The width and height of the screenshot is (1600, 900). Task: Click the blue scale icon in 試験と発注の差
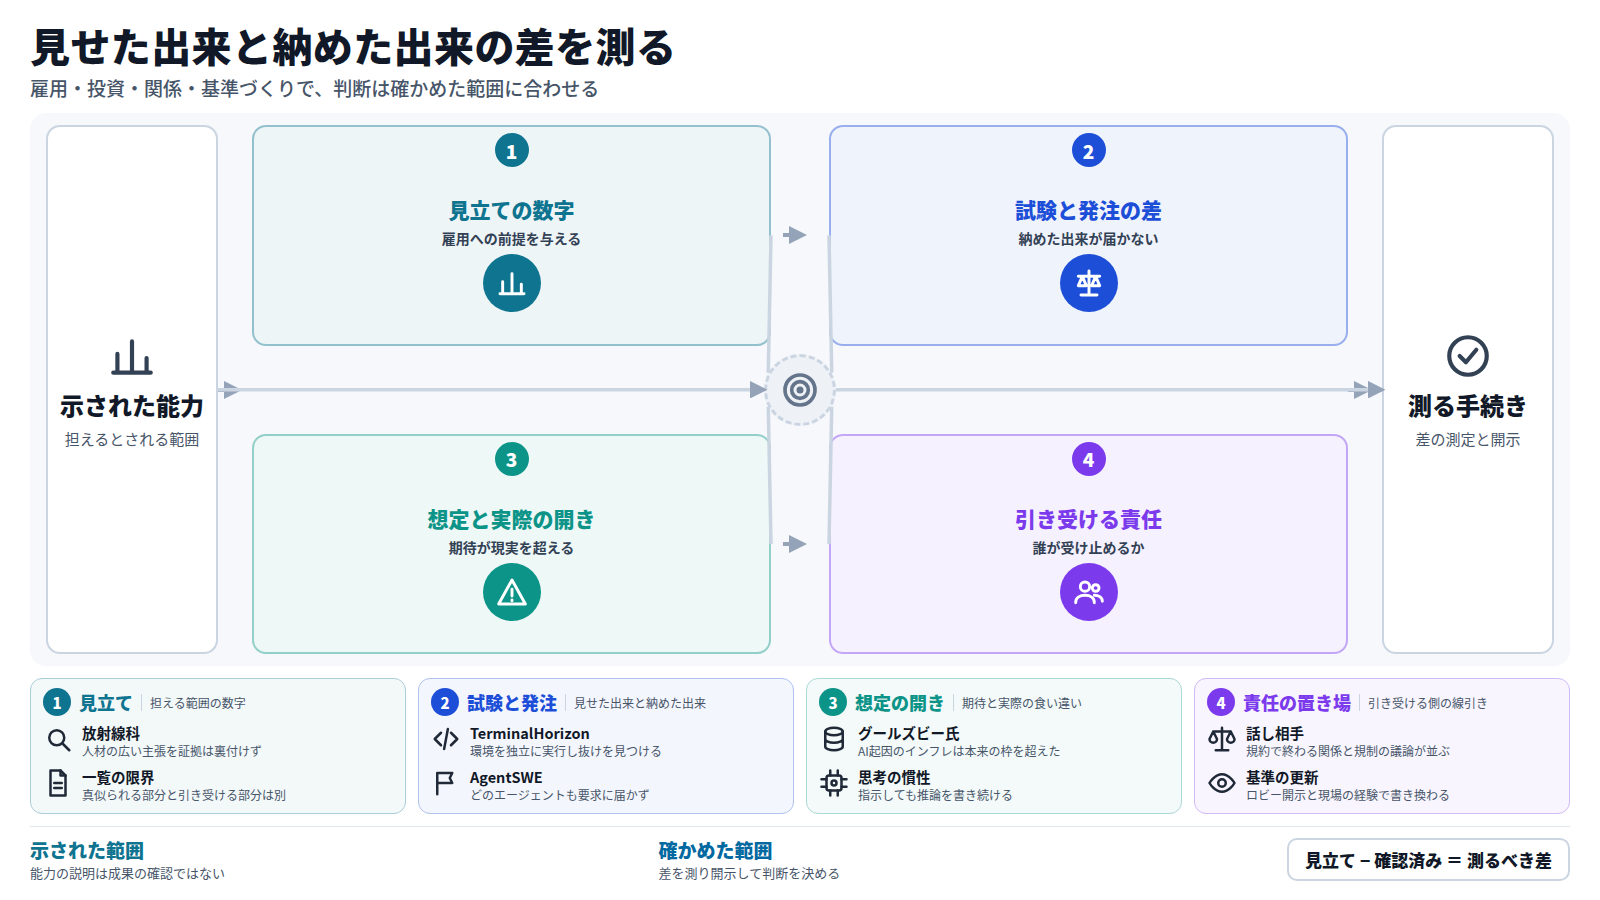[x=1089, y=283]
